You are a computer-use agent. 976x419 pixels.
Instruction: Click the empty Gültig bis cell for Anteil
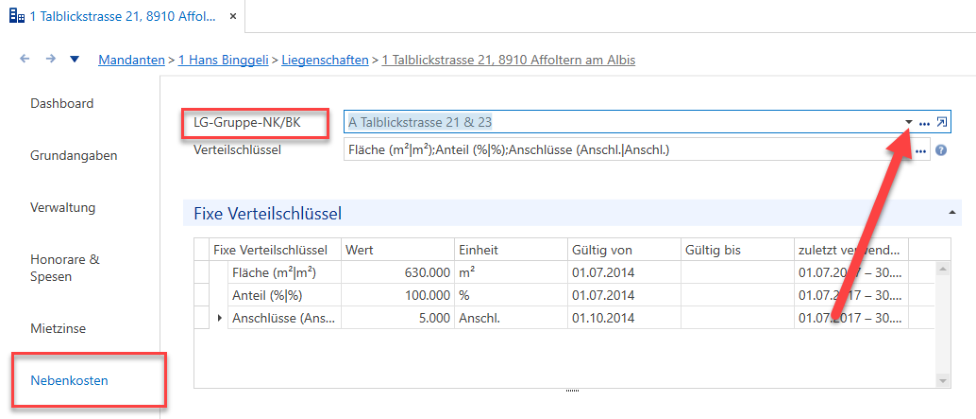738,295
